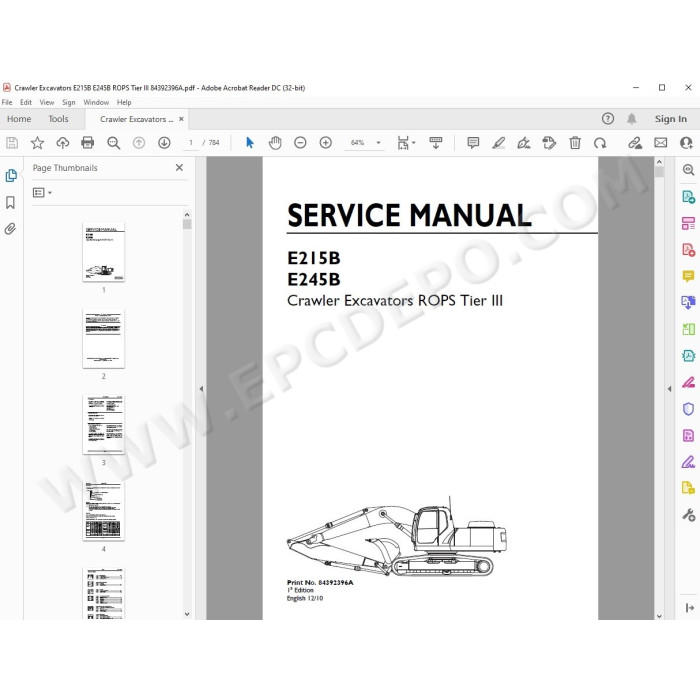Select the Crawler Excavators document tab
The image size is (700, 700).
(x=136, y=119)
